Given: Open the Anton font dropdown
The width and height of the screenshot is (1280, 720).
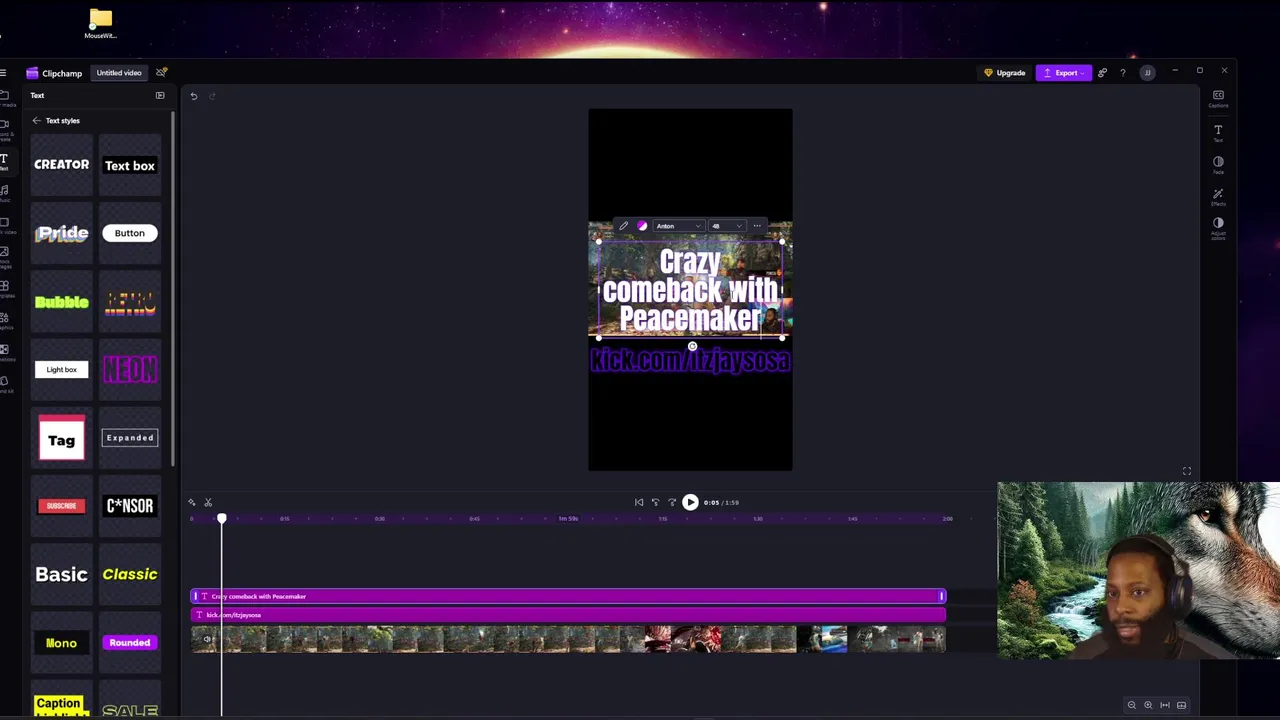Looking at the screenshot, I should [x=678, y=226].
